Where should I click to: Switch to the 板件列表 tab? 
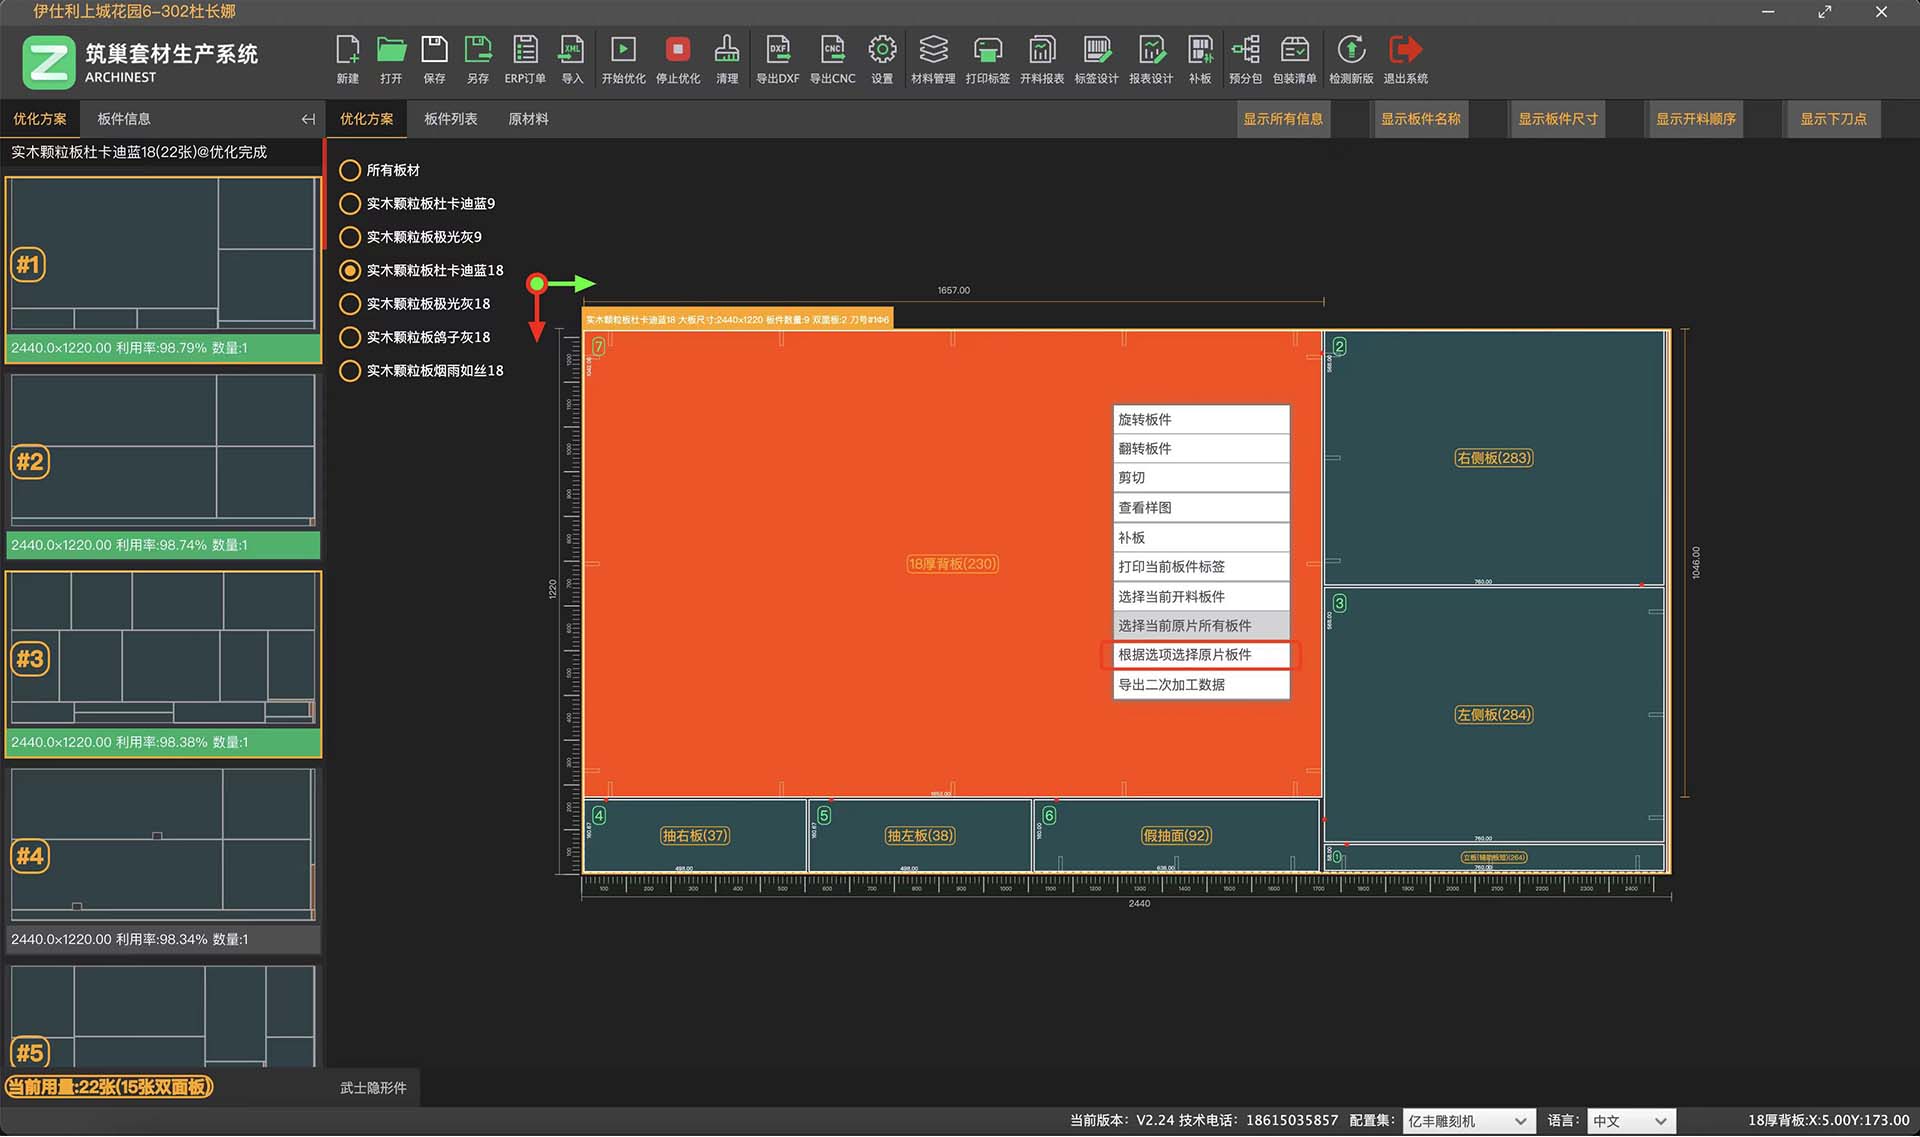coord(450,119)
